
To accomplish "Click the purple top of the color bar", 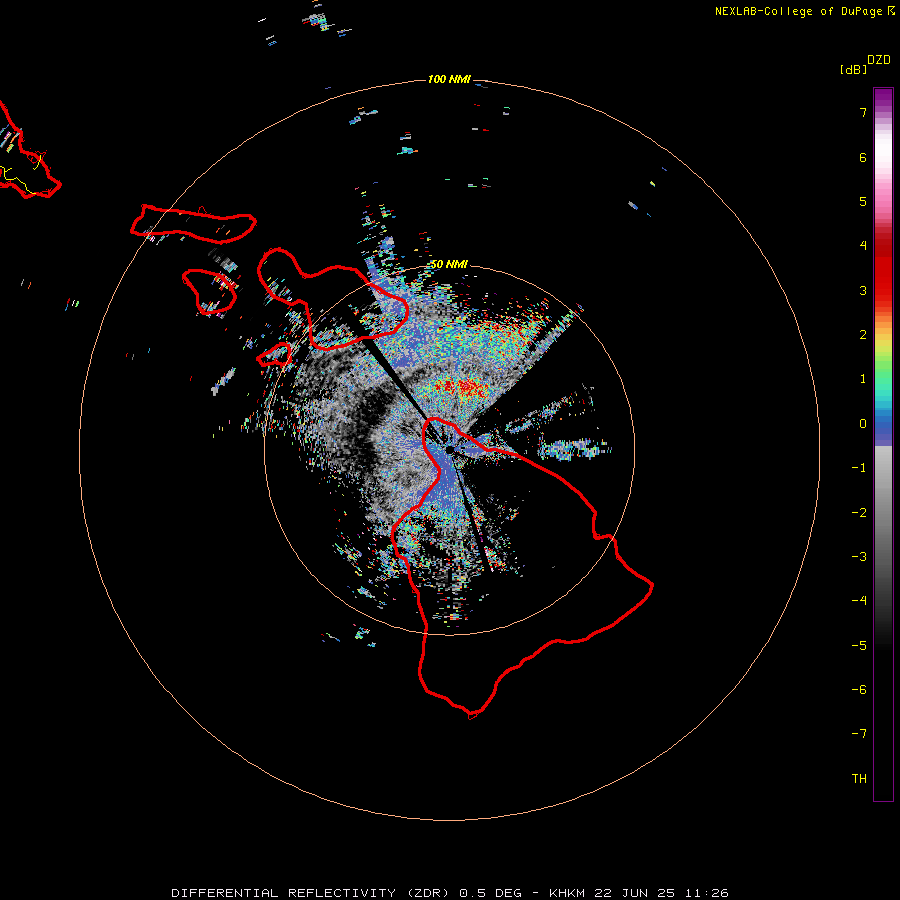I will tap(883, 98).
